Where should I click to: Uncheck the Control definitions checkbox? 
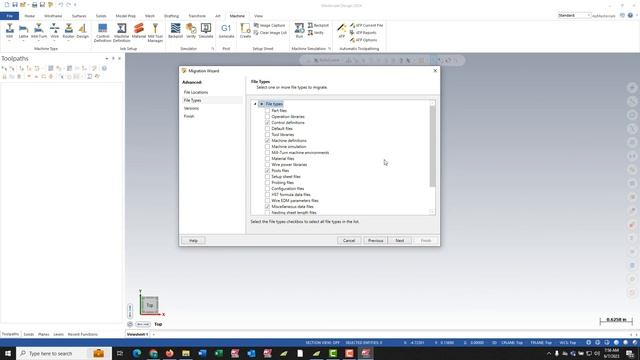click(267, 122)
